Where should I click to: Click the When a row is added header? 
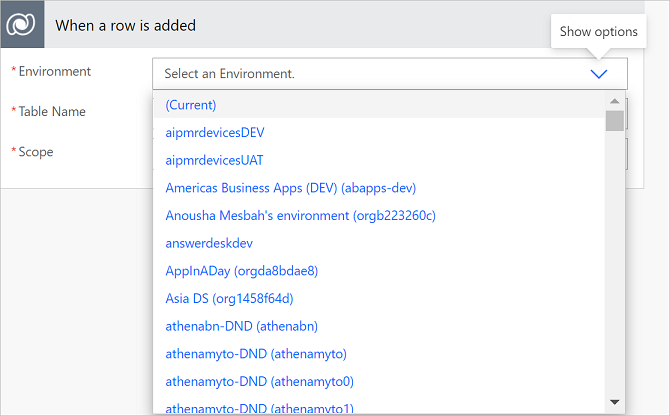[x=125, y=25]
